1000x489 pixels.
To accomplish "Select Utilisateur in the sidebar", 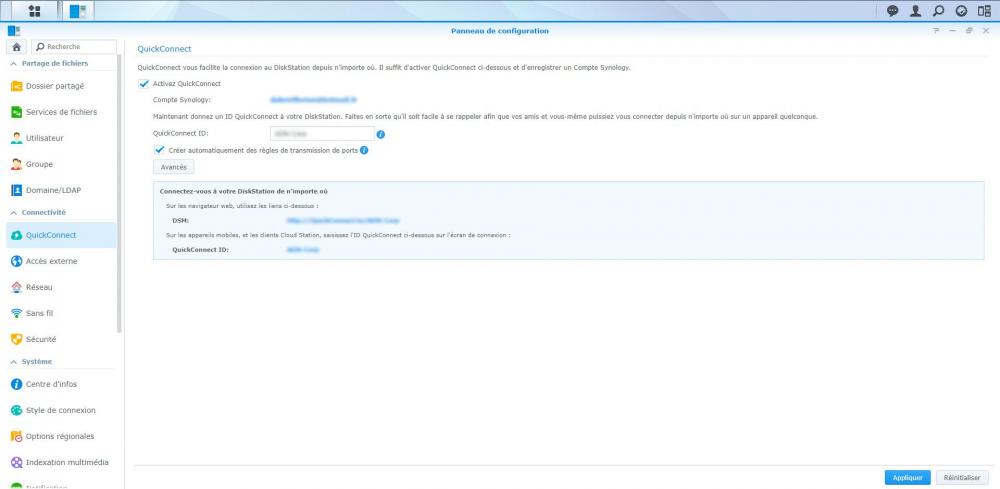I will 61,138.
